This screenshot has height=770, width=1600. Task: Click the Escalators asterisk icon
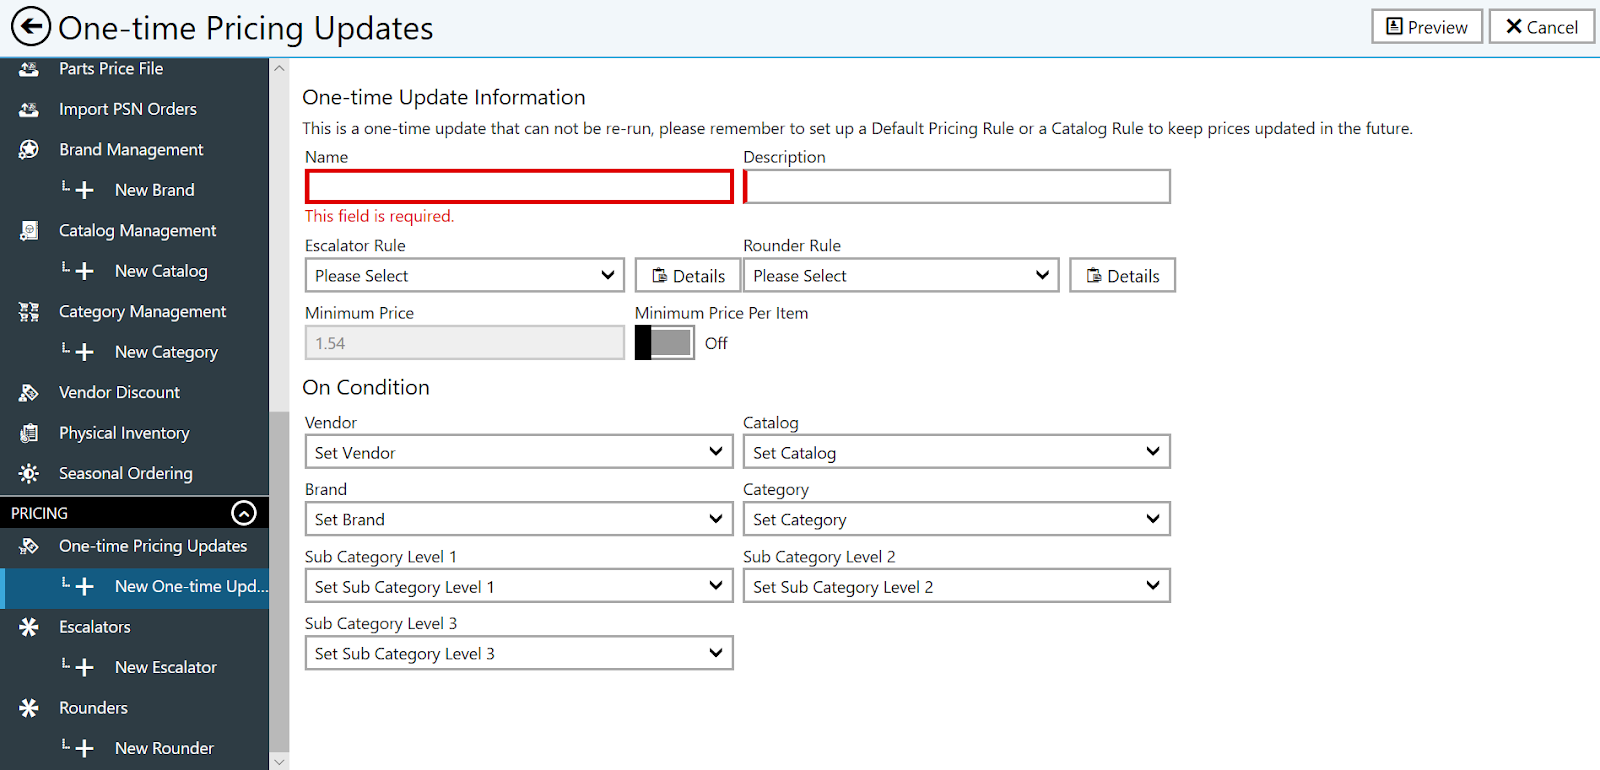[29, 627]
